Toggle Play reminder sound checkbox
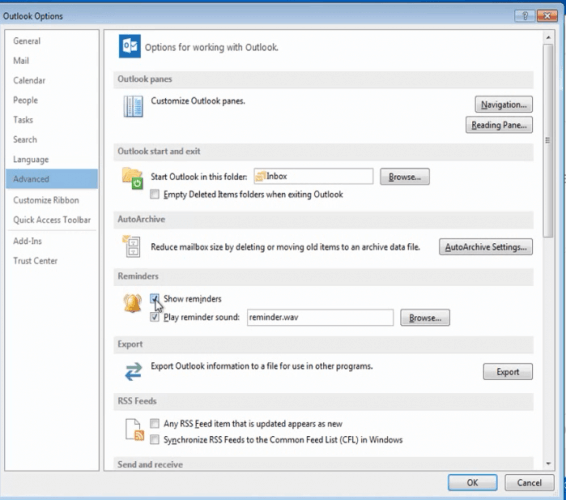Screen dimensions: 566x500 pyautogui.click(x=154, y=317)
